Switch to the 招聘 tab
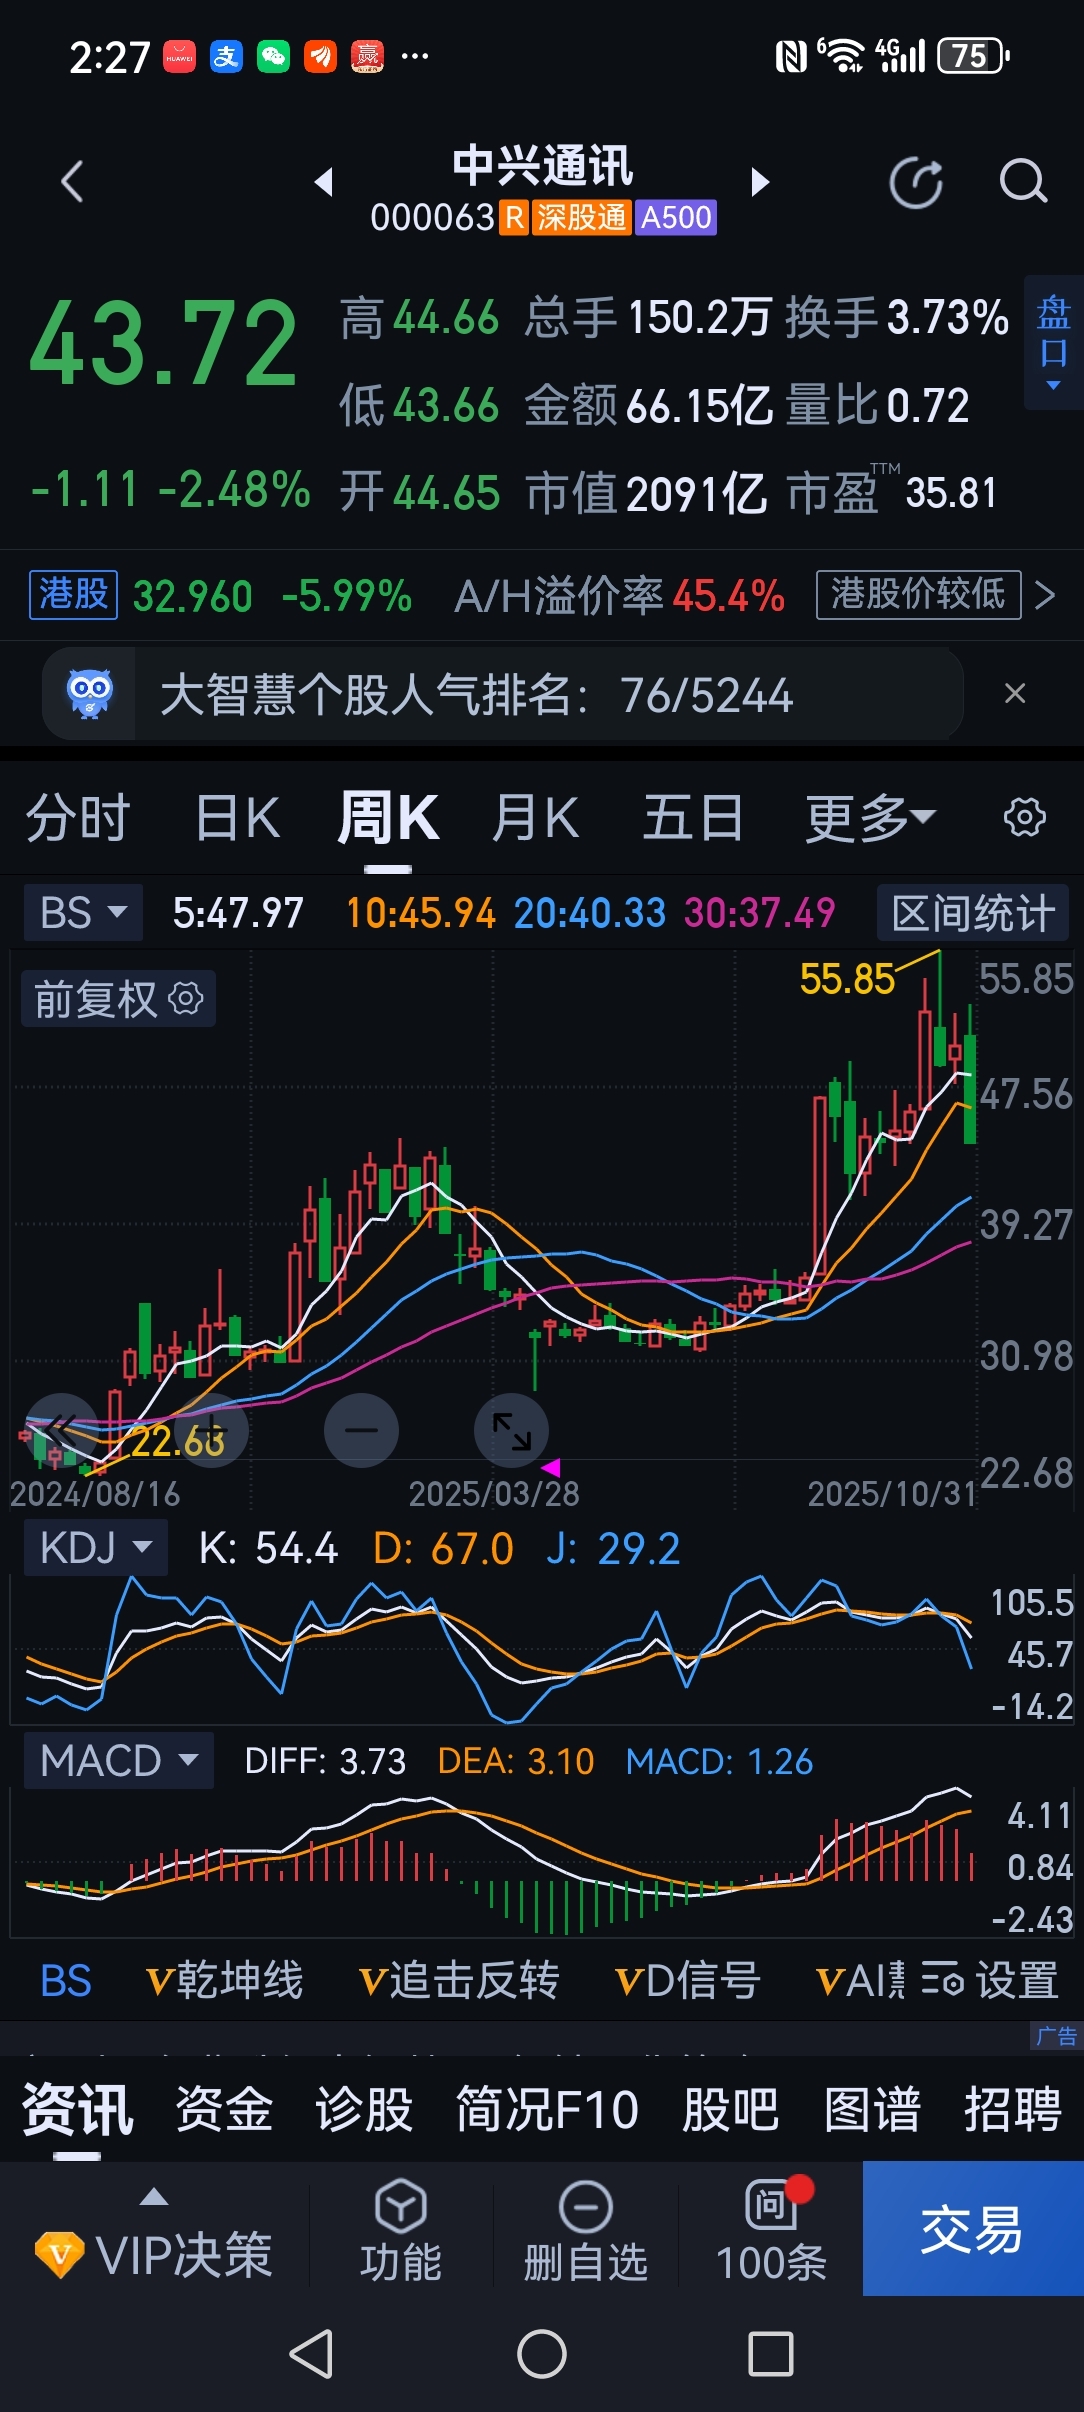 point(1012,2109)
